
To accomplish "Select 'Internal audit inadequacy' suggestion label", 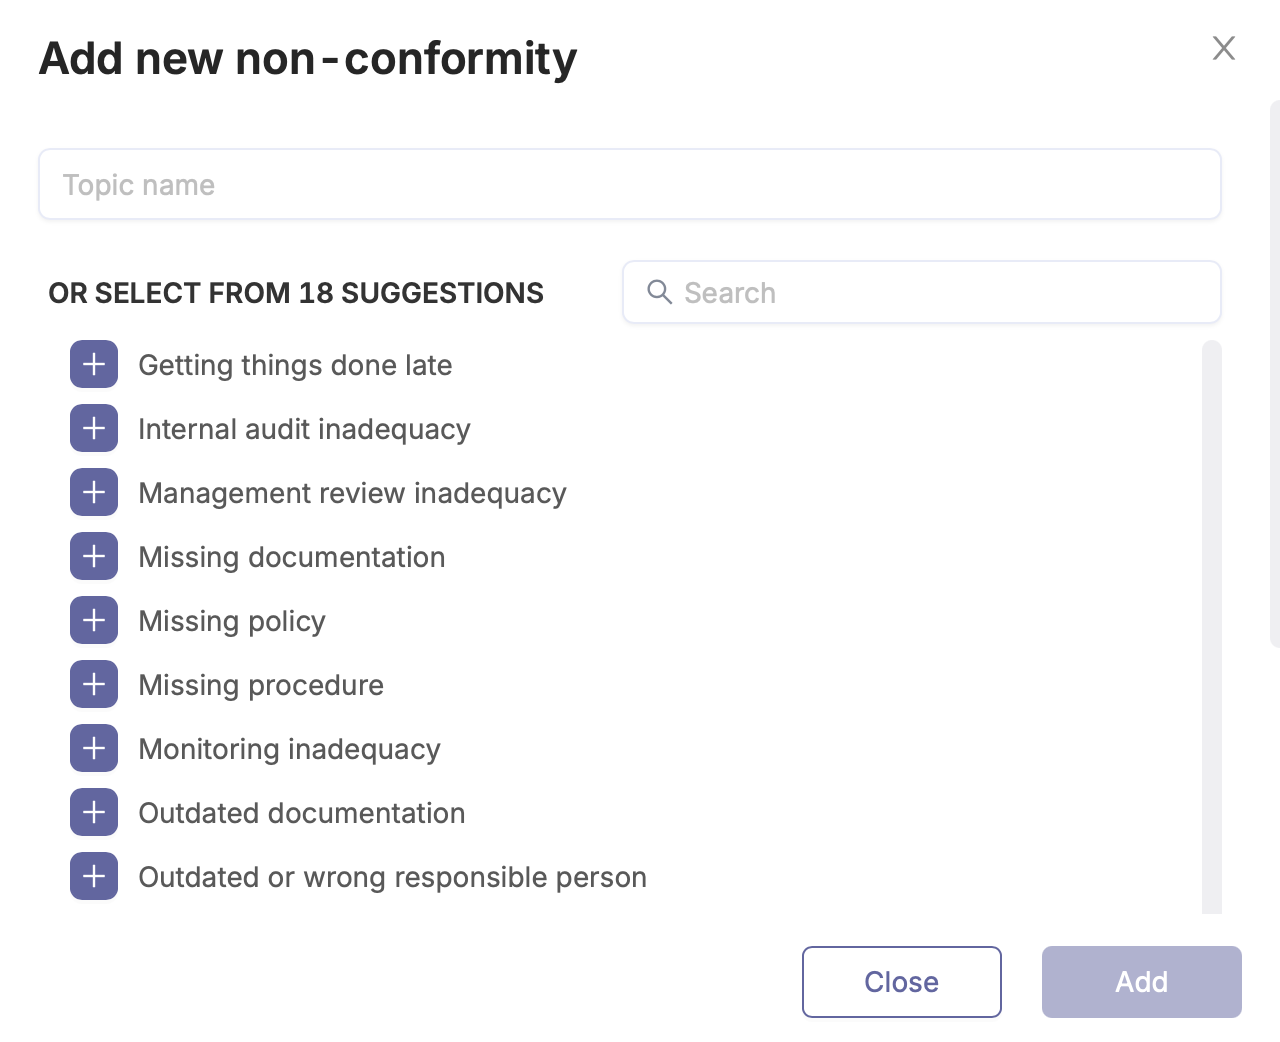I will click(305, 429).
